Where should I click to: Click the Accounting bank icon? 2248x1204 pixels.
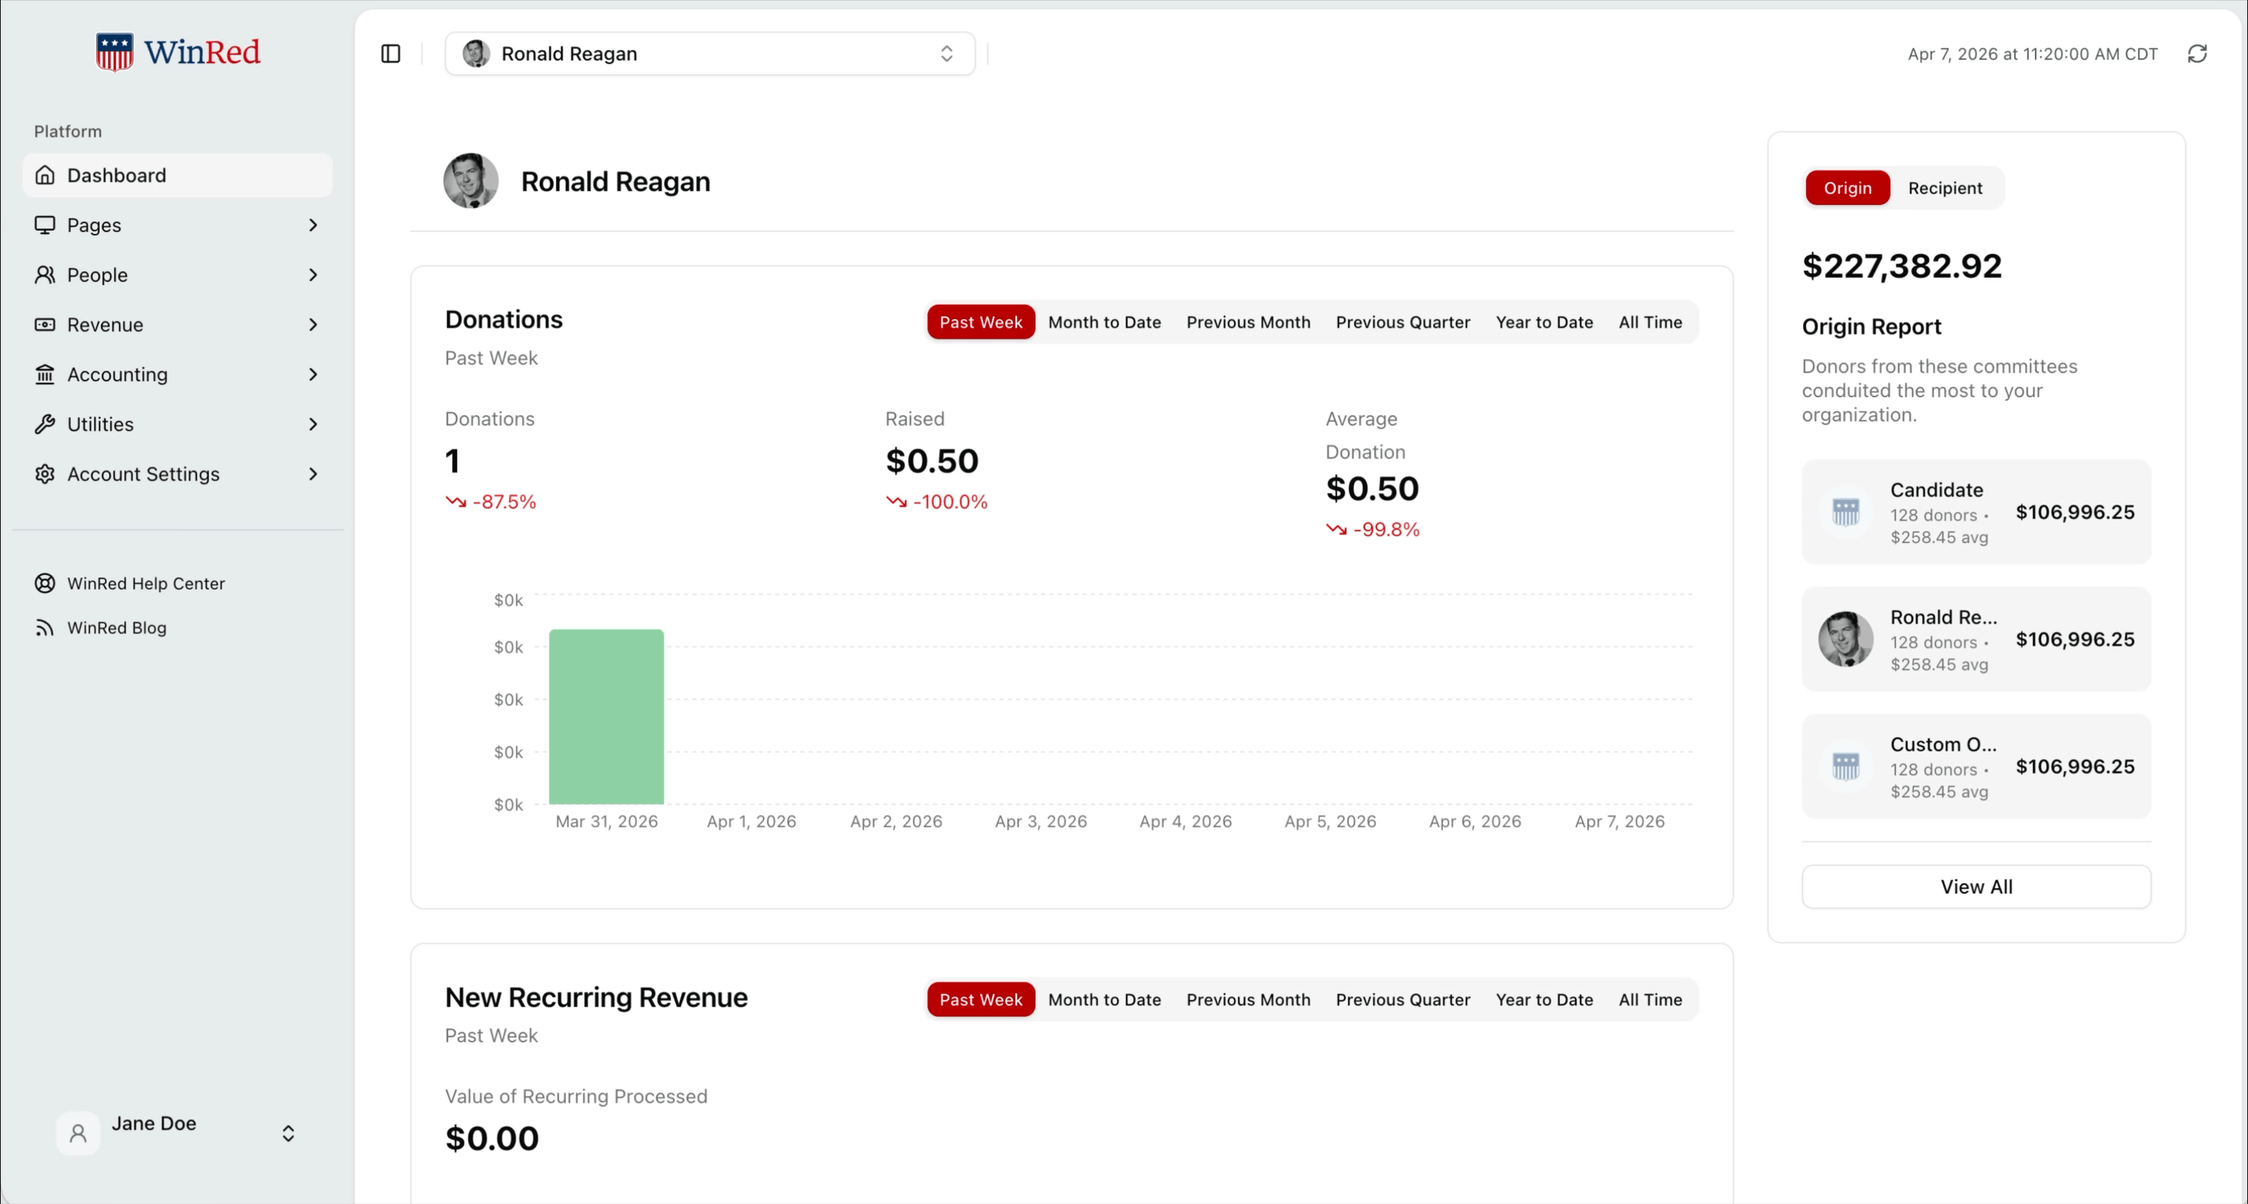45,374
